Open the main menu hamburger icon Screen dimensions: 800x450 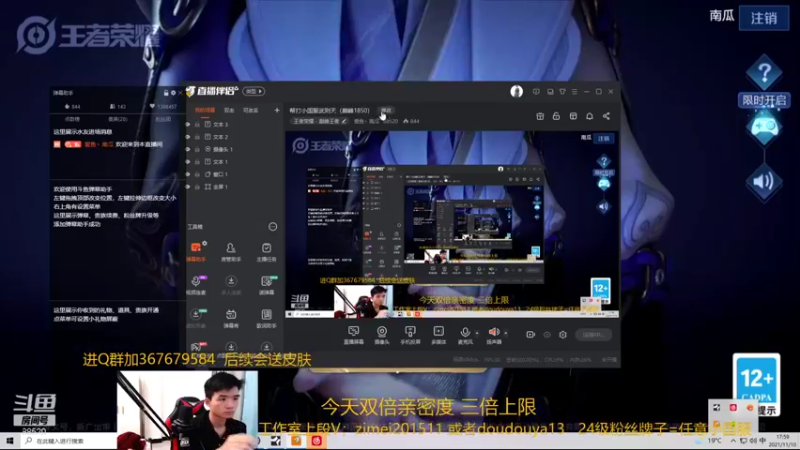point(574,92)
